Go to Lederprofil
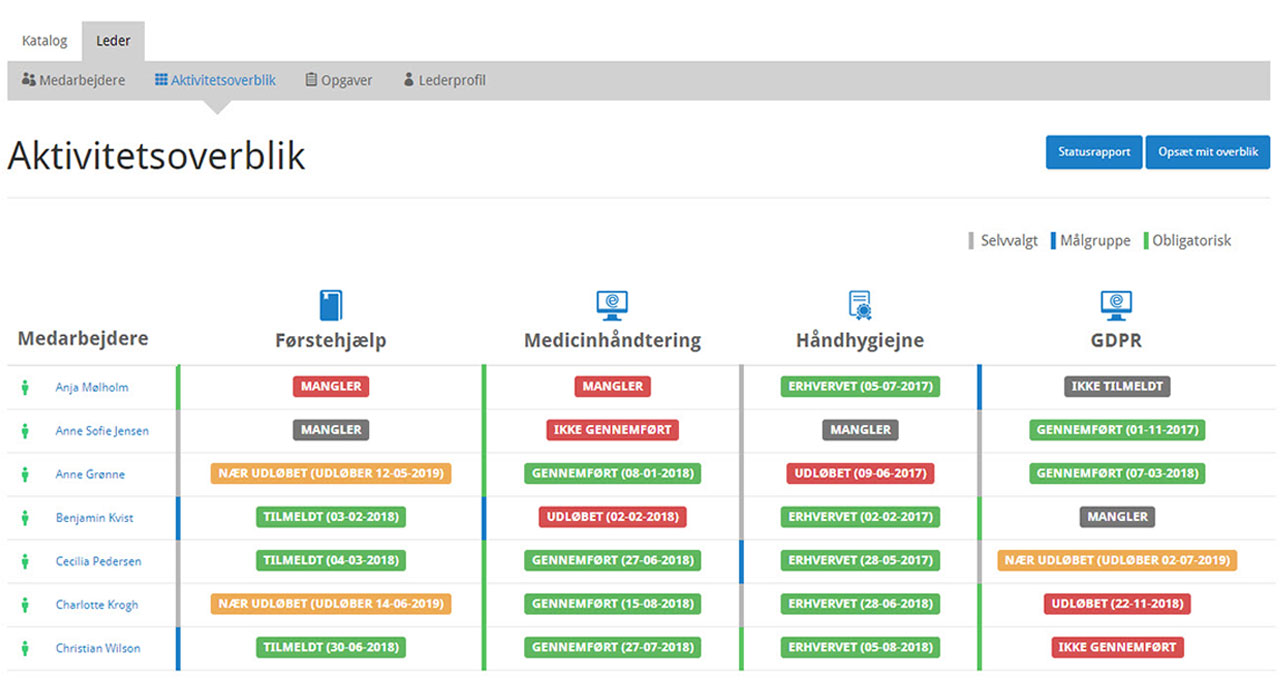The height and width of the screenshot is (700, 1280). 444,80
